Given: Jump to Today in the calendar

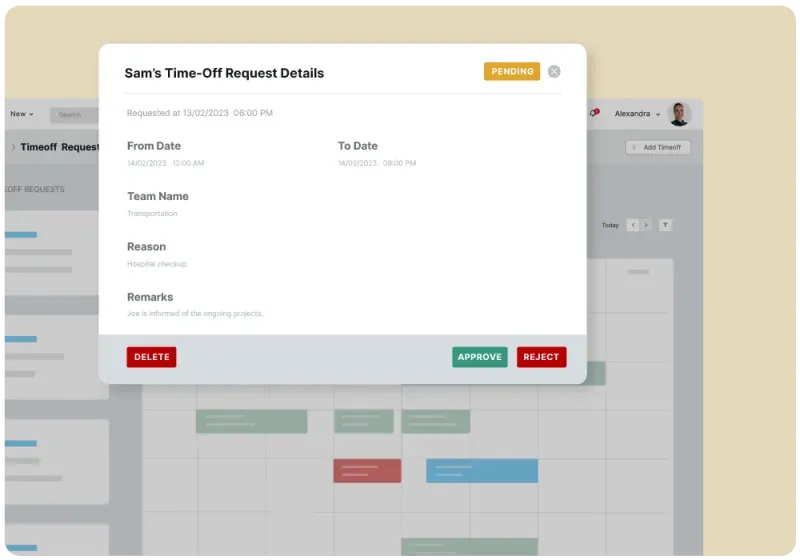Looking at the screenshot, I should click(610, 225).
